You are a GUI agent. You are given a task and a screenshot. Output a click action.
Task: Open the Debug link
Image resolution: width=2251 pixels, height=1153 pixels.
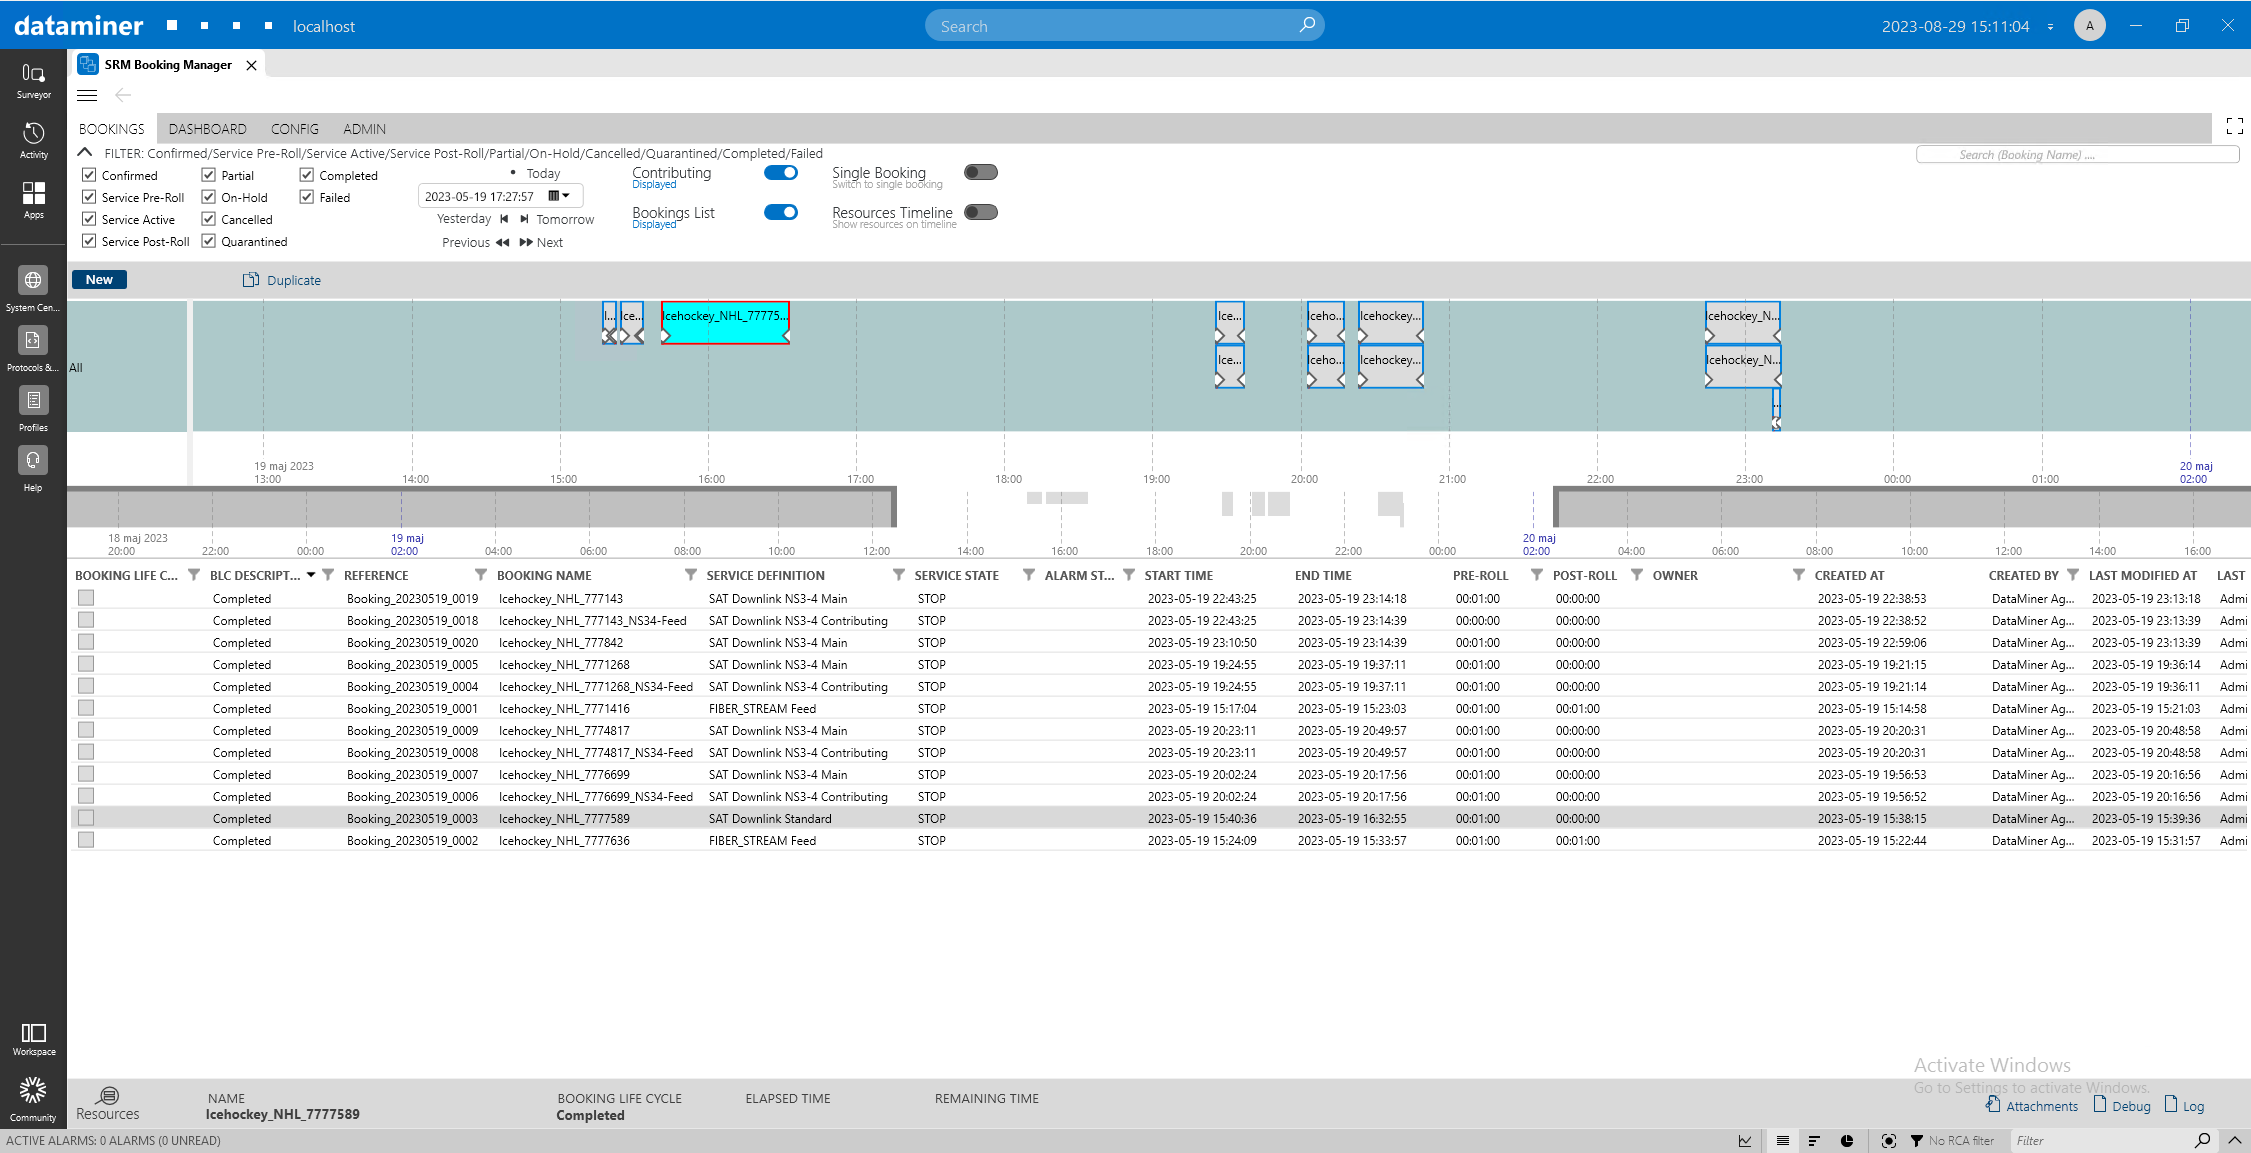(2122, 1105)
